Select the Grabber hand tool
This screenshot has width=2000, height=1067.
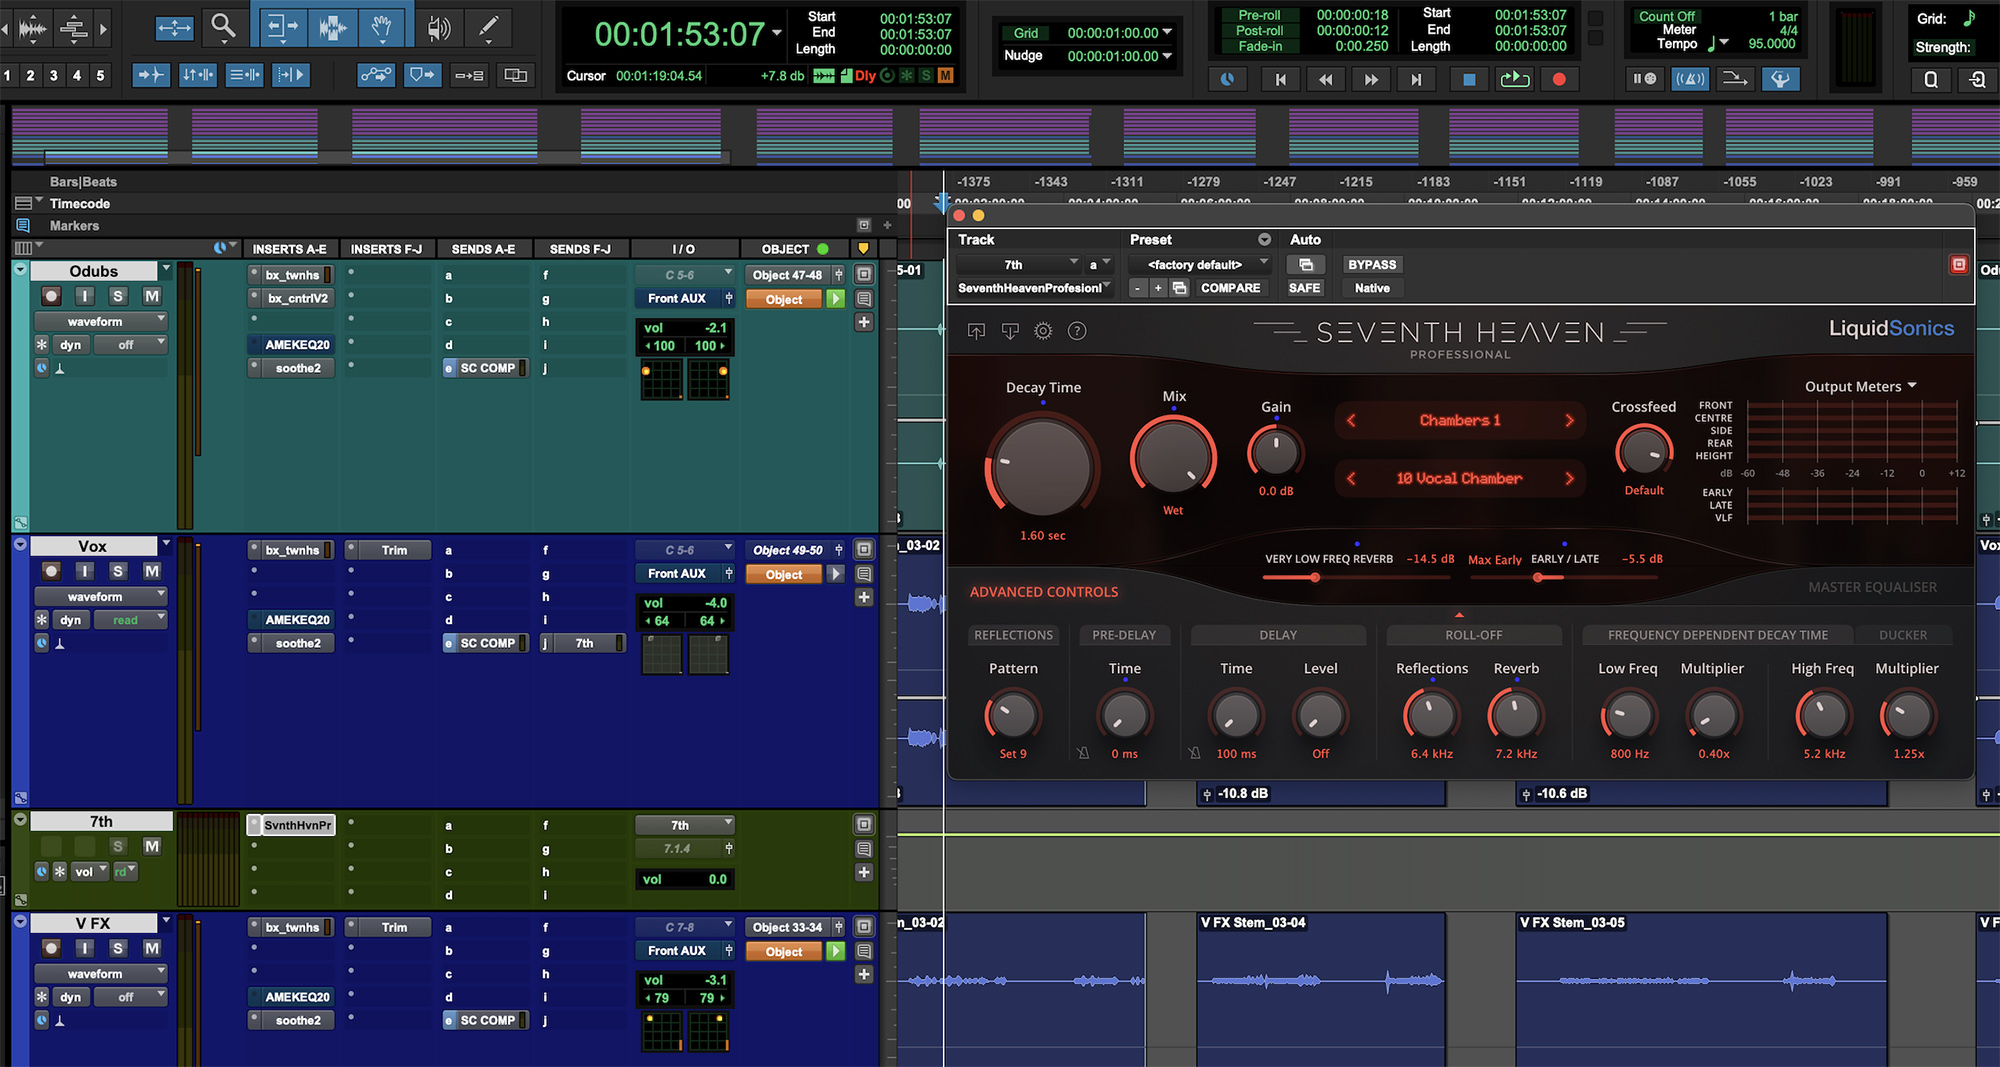[384, 27]
